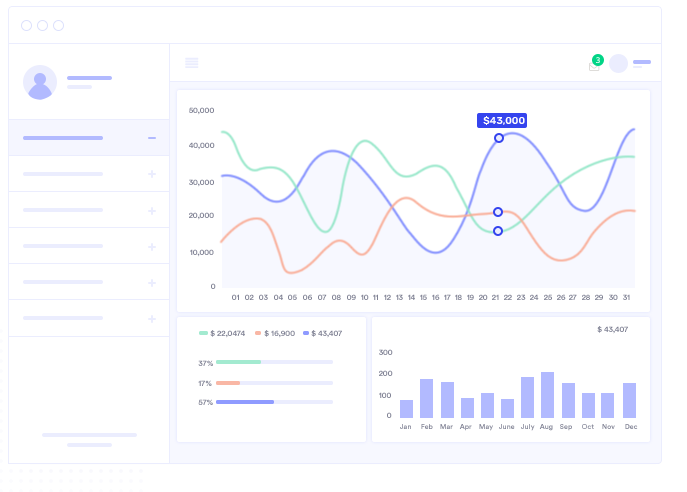
Task: Select the June bar in the bar chart
Action: pos(507,408)
